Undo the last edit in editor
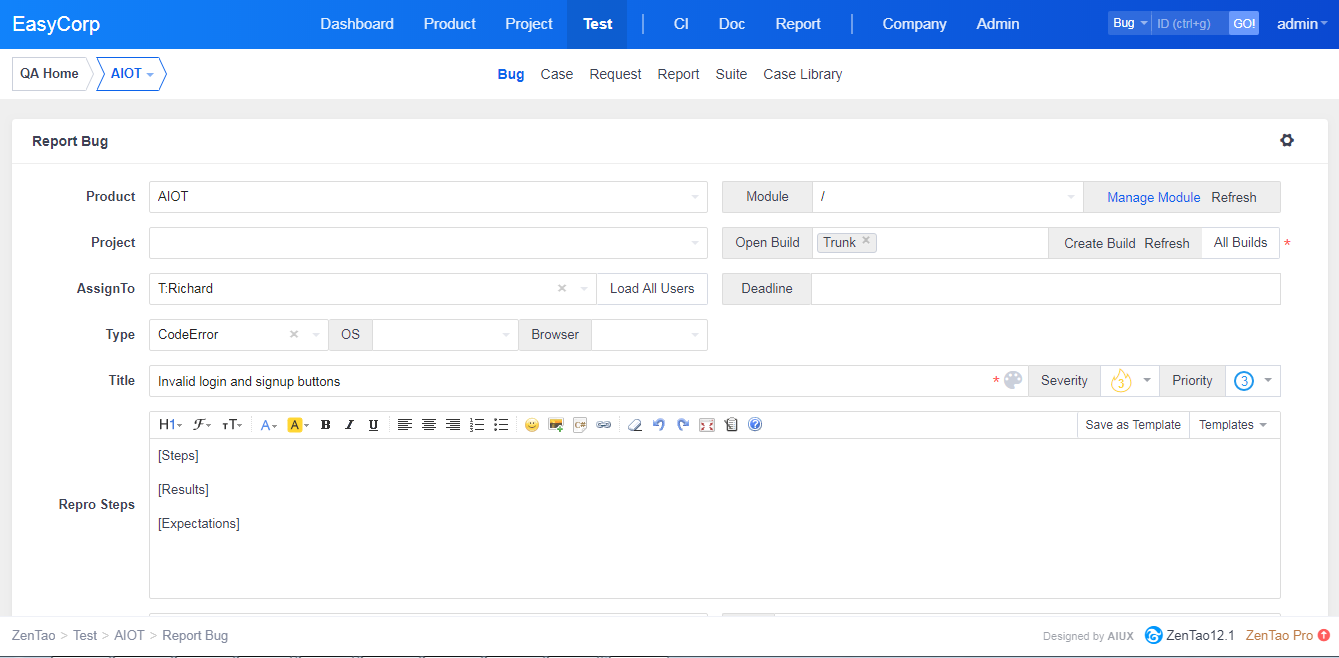 click(659, 425)
